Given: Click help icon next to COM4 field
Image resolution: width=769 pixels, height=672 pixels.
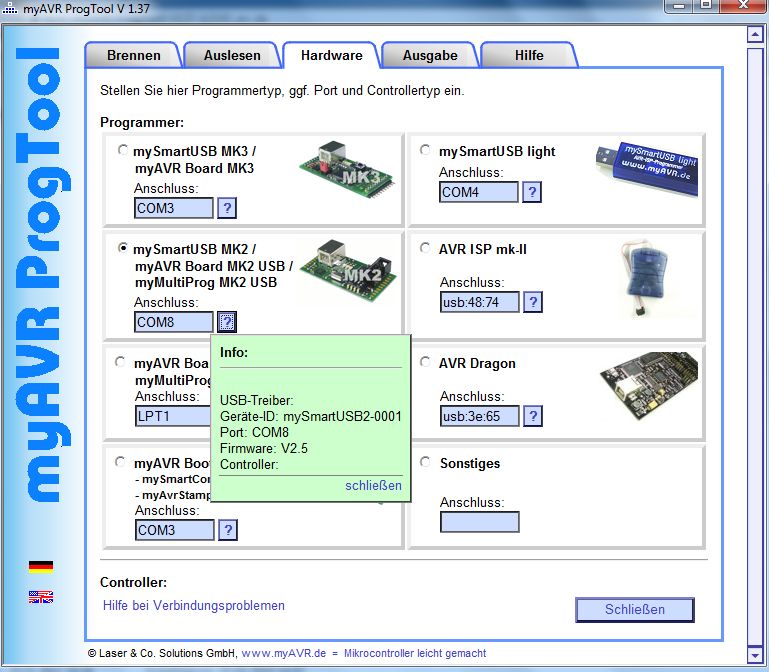Looking at the screenshot, I should coord(532,192).
